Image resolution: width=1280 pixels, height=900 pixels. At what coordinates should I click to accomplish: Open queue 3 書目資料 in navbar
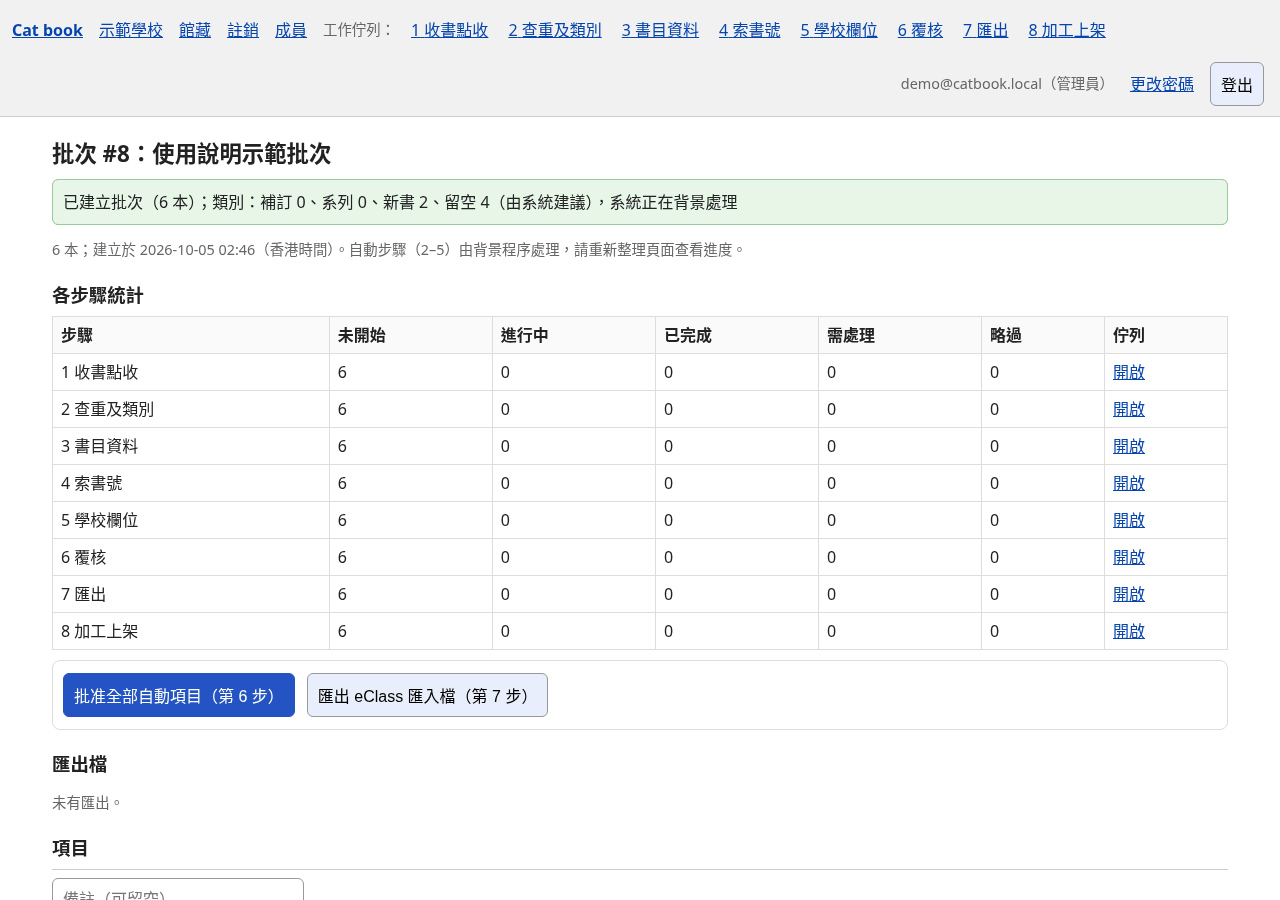coord(660,30)
